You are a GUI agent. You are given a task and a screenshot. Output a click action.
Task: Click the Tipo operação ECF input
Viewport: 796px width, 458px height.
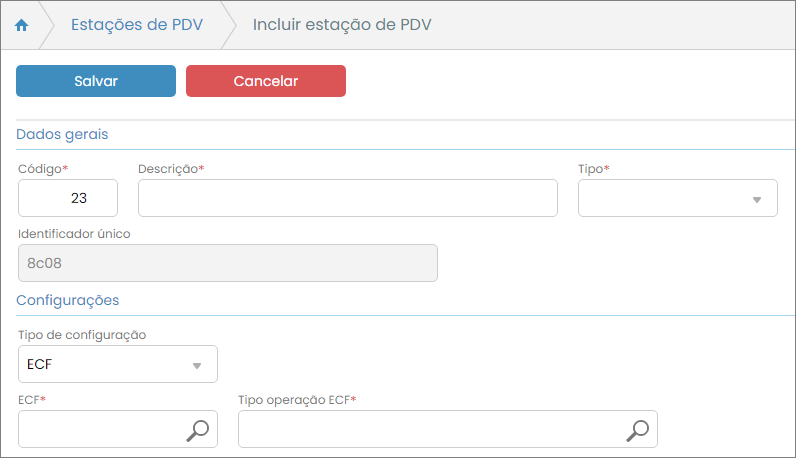430,430
